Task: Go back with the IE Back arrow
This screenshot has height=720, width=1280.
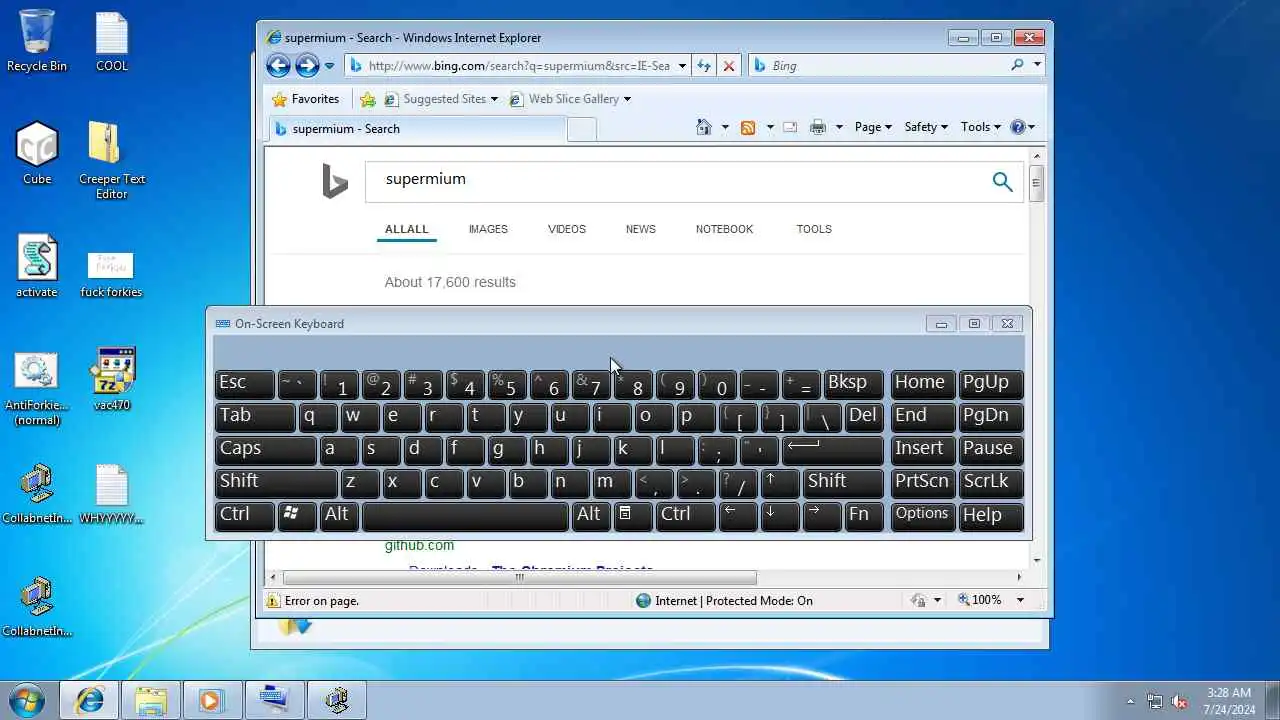Action: [x=278, y=66]
